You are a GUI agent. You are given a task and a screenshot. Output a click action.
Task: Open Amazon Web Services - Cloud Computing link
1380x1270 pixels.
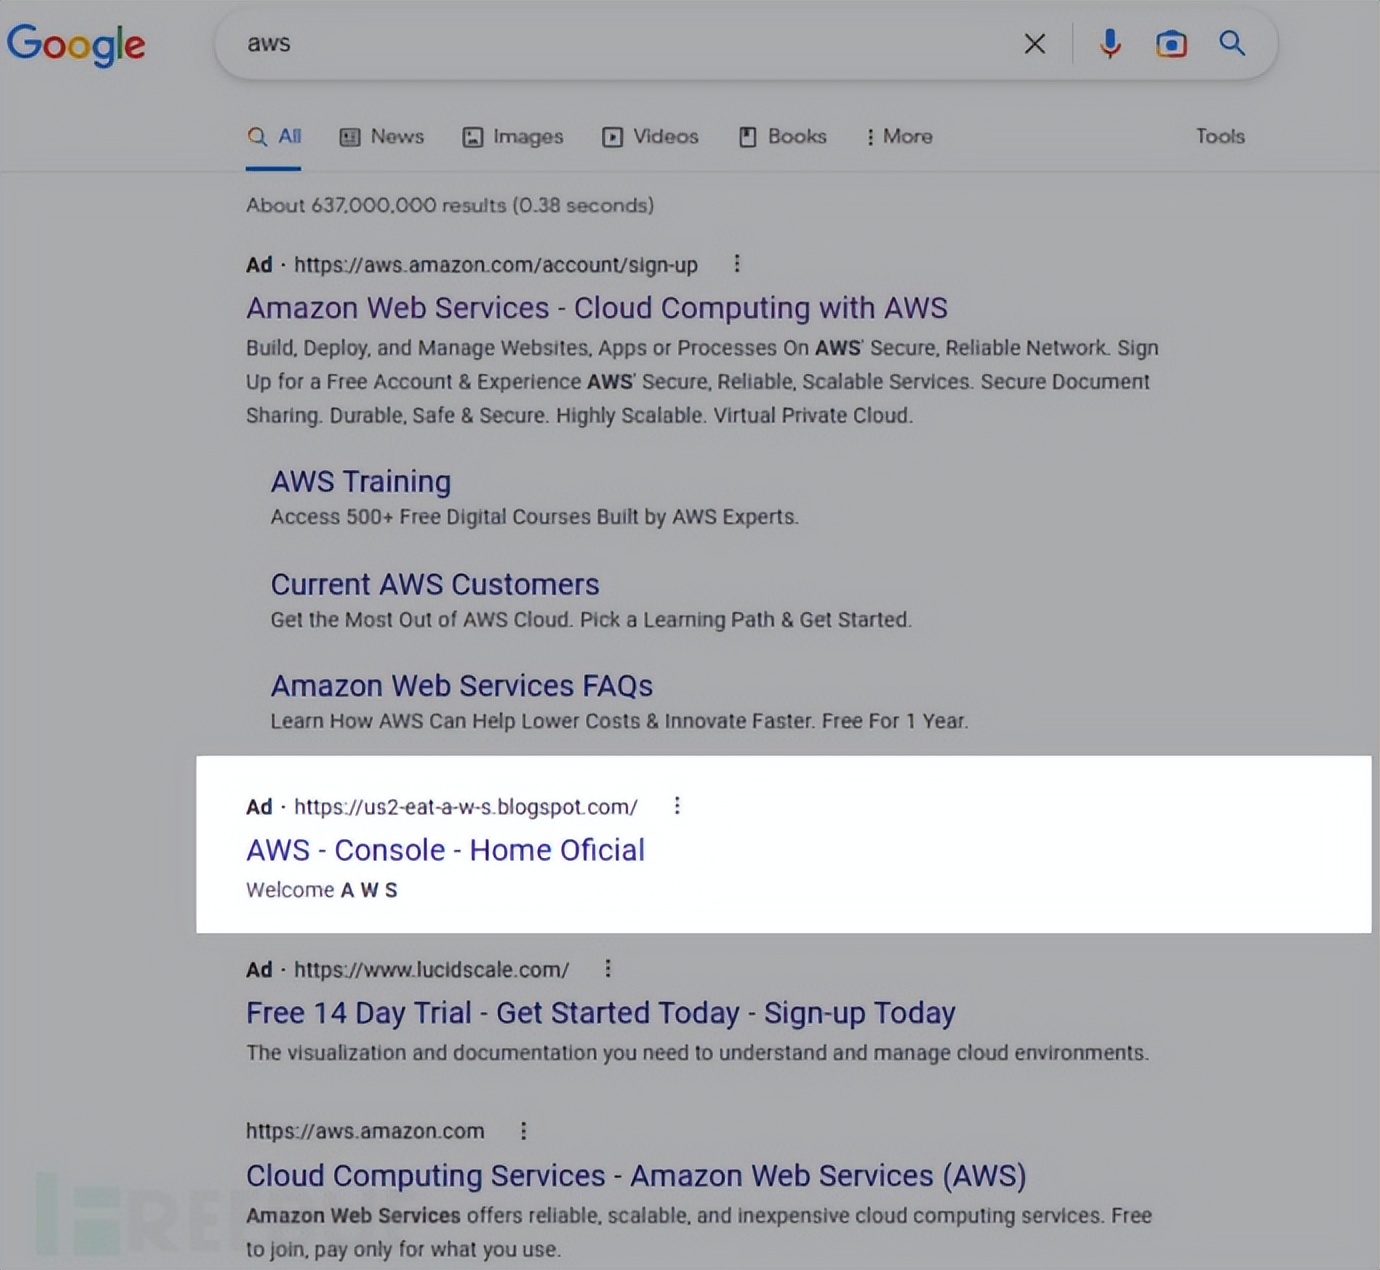pos(596,308)
